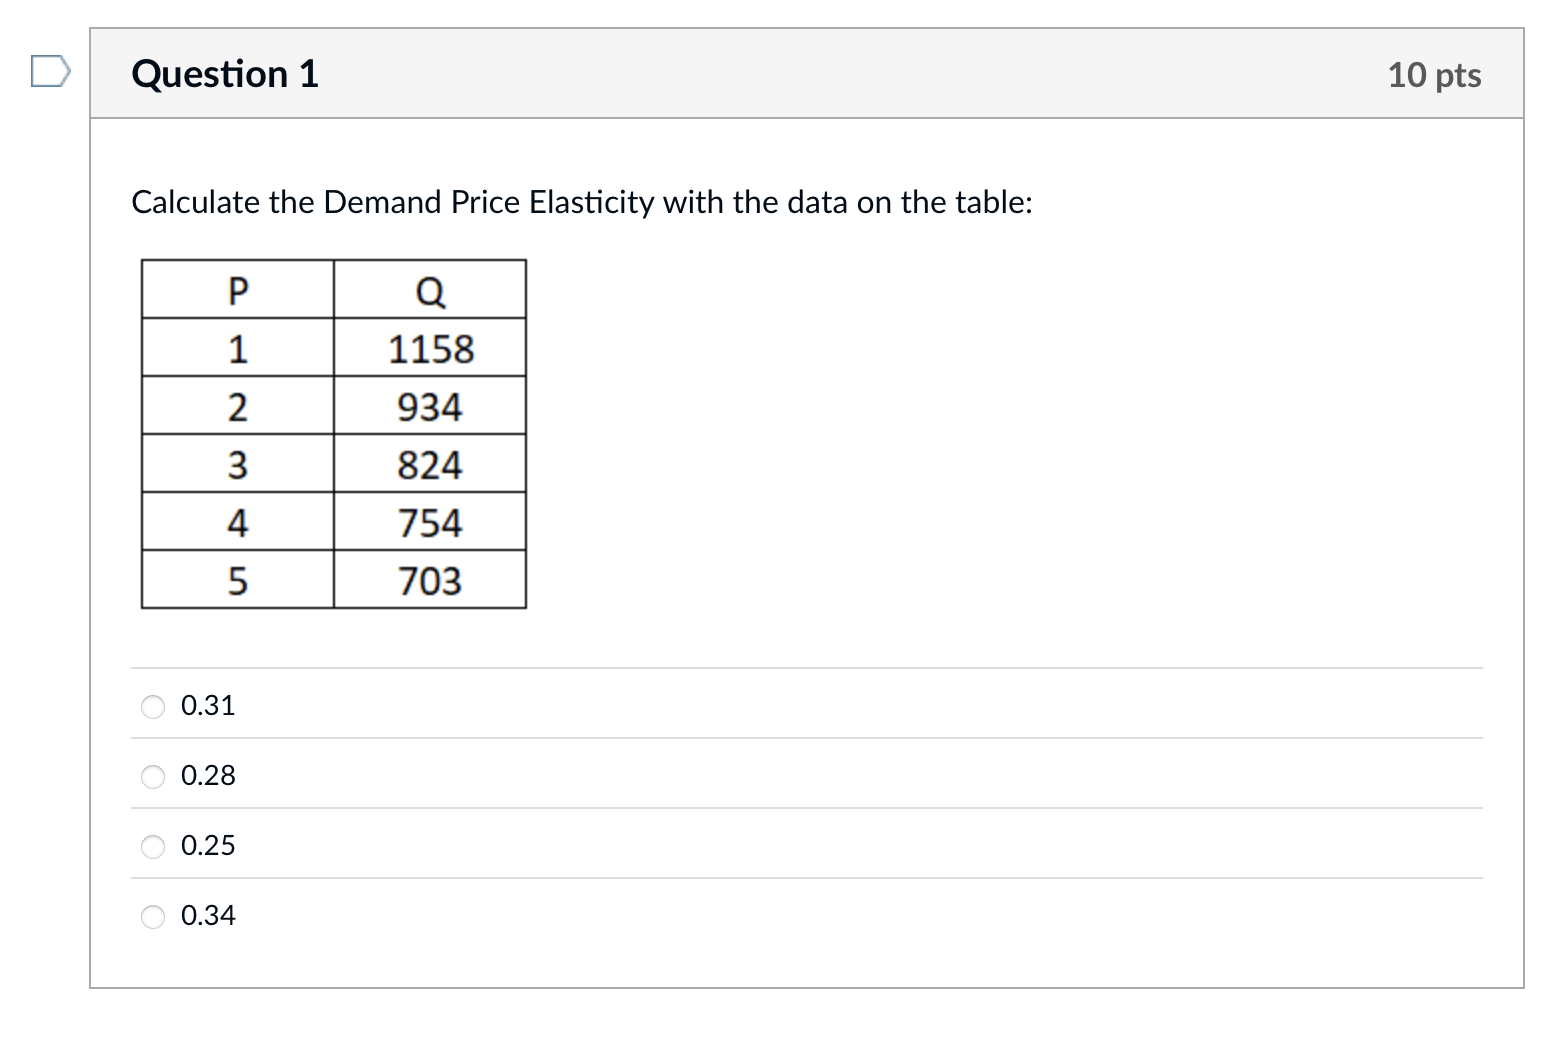Select the 0.34 answer radio button
Image resolution: width=1544 pixels, height=1040 pixels.
click(153, 916)
